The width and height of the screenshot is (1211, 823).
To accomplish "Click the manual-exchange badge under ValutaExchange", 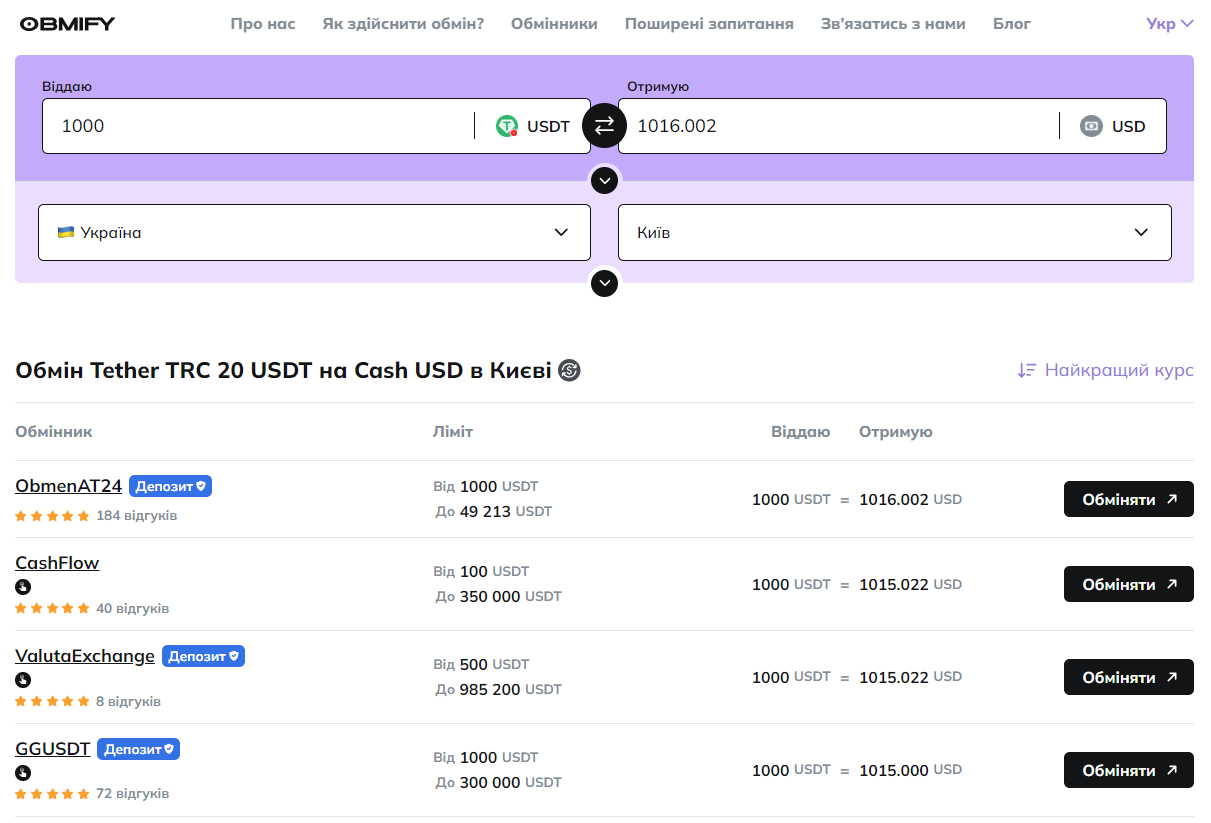I will (23, 680).
